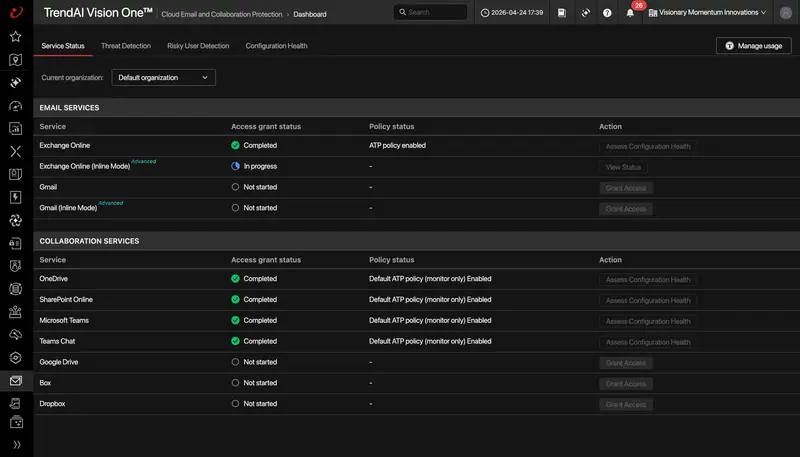The width and height of the screenshot is (800, 457).
Task: Click Grant Access for Gmail row
Action: pyautogui.click(x=626, y=188)
